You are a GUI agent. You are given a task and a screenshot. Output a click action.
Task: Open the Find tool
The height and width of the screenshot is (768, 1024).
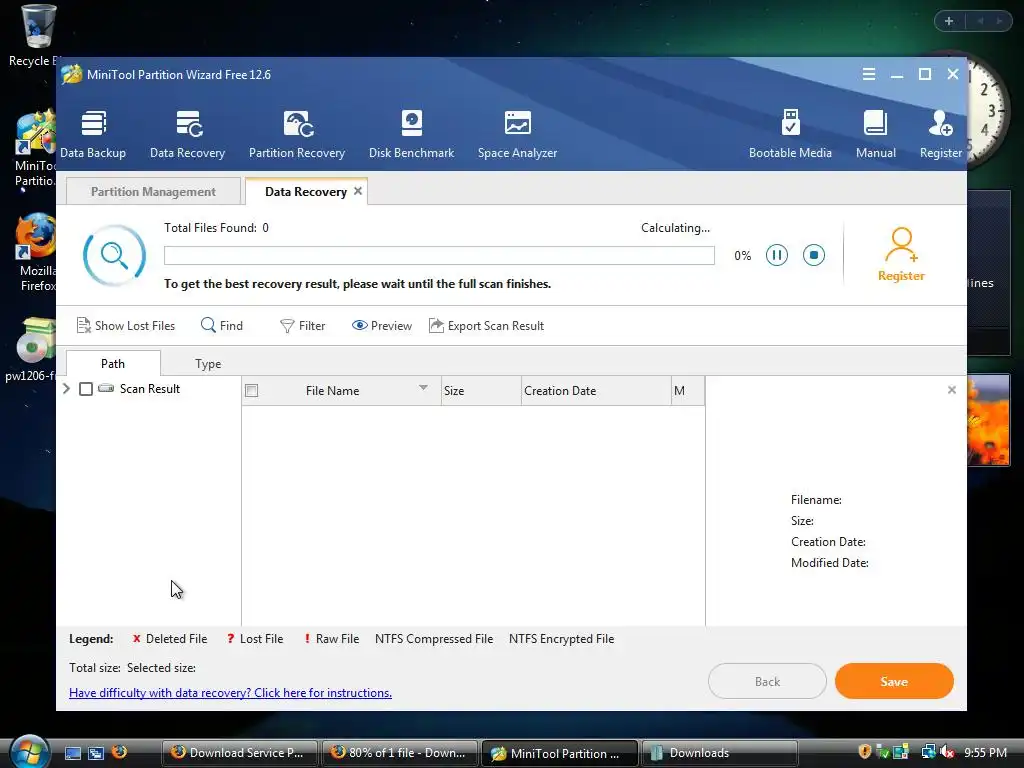coord(222,325)
